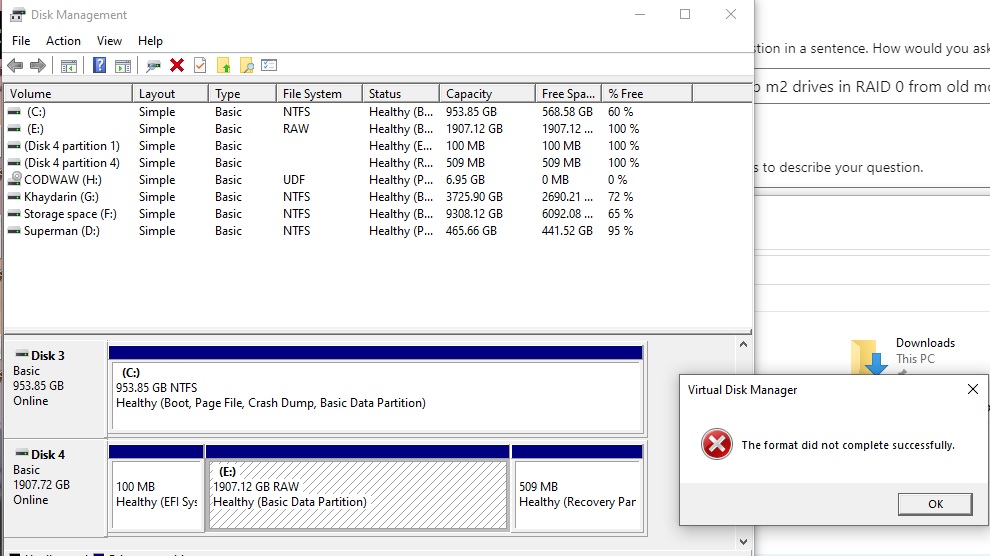Click the folder with green arrow icon
The image size is (990, 556).
tap(224, 65)
